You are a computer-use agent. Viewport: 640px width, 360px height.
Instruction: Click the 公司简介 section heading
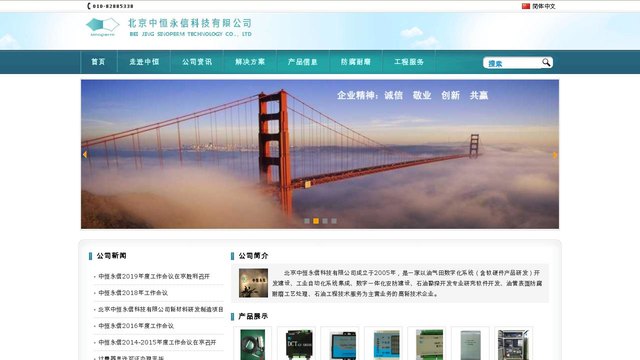[253, 256]
